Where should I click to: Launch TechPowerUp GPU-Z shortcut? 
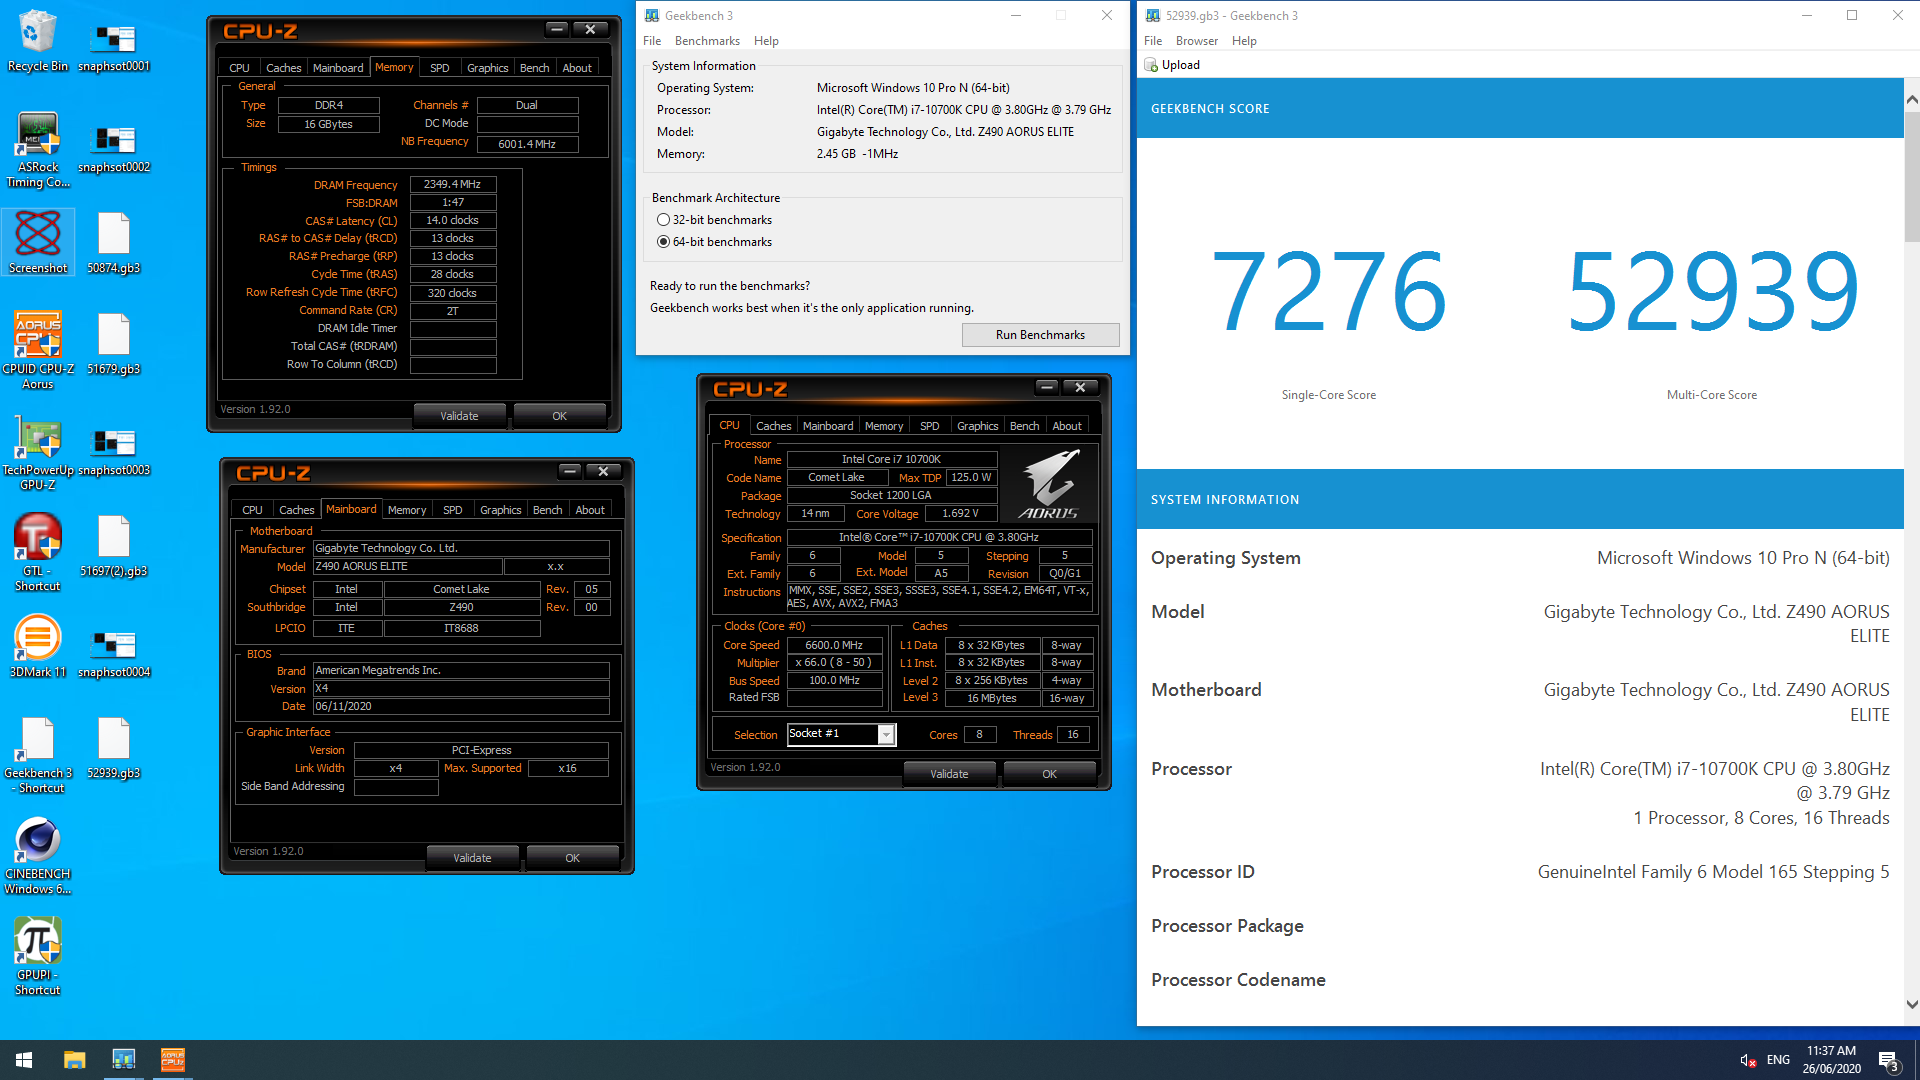38,452
